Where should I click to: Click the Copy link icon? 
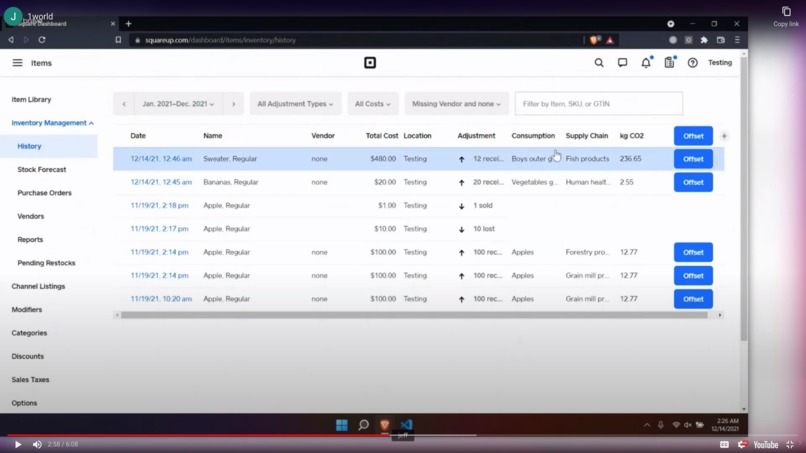[786, 11]
